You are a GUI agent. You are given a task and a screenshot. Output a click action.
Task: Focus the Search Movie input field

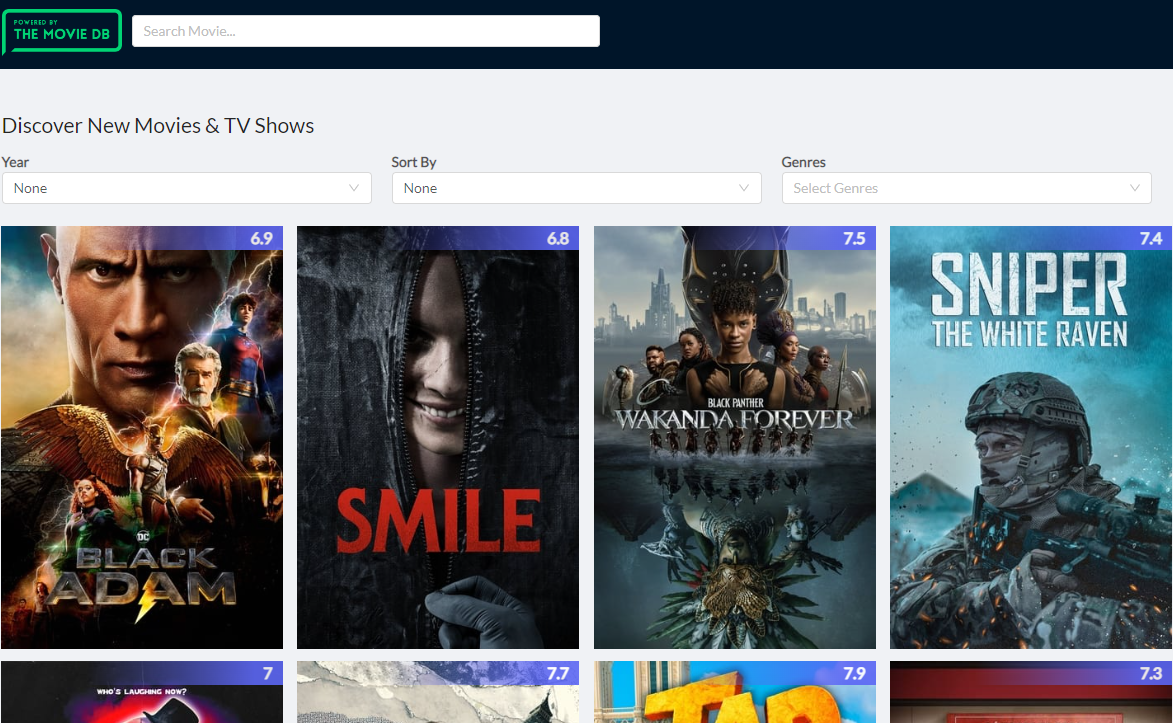pyautogui.click(x=366, y=31)
